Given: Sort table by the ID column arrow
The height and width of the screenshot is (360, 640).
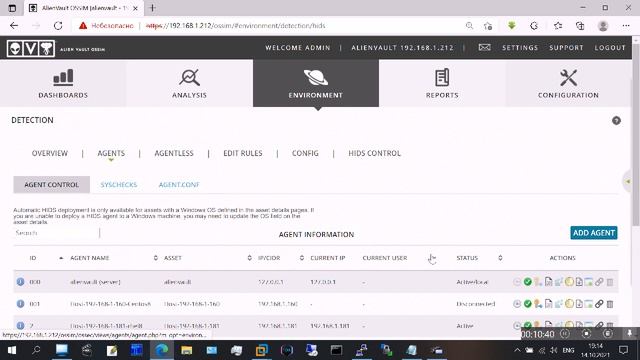Looking at the screenshot, I should pos(61,258).
